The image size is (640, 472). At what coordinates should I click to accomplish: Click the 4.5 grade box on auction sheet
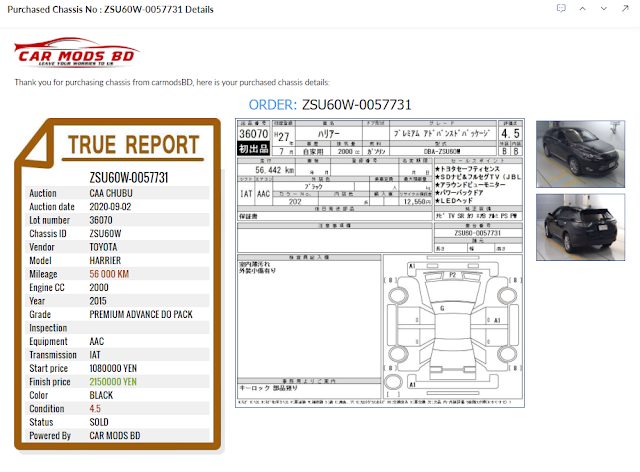(510, 134)
